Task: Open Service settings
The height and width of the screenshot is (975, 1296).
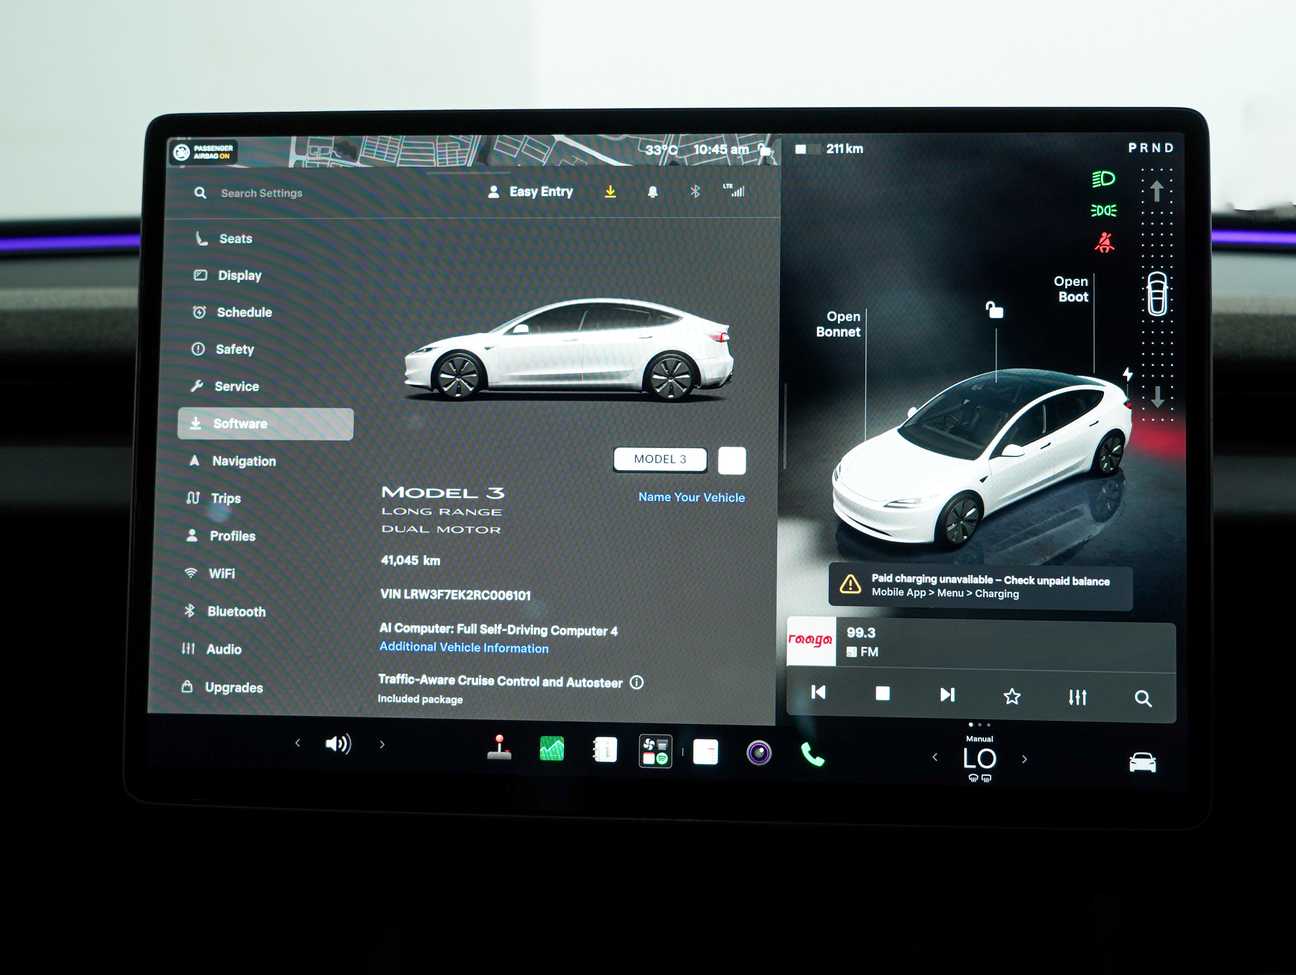Action: tap(236, 386)
